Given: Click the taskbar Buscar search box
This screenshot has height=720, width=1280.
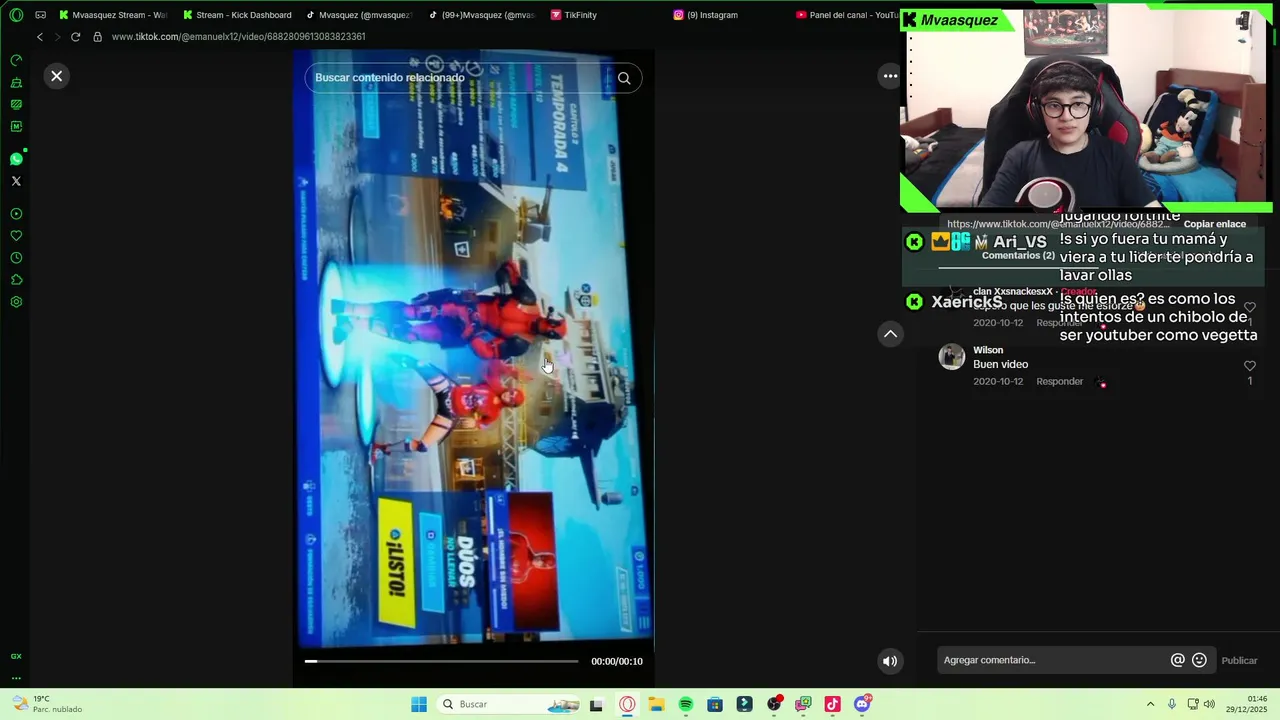Looking at the screenshot, I should [507, 704].
